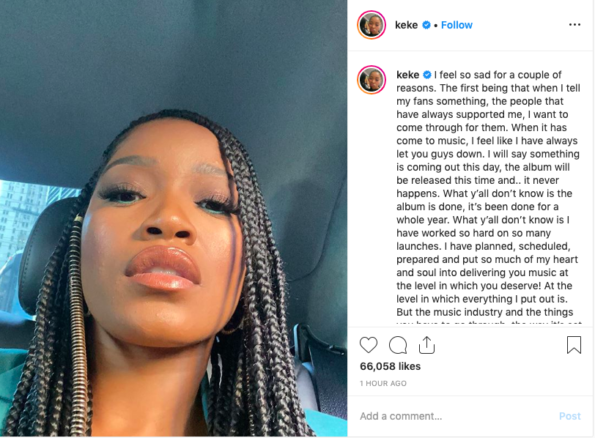Image resolution: width=595 pixels, height=438 pixels.
Task: Focus the Add a comment field
Action: pos(455,416)
